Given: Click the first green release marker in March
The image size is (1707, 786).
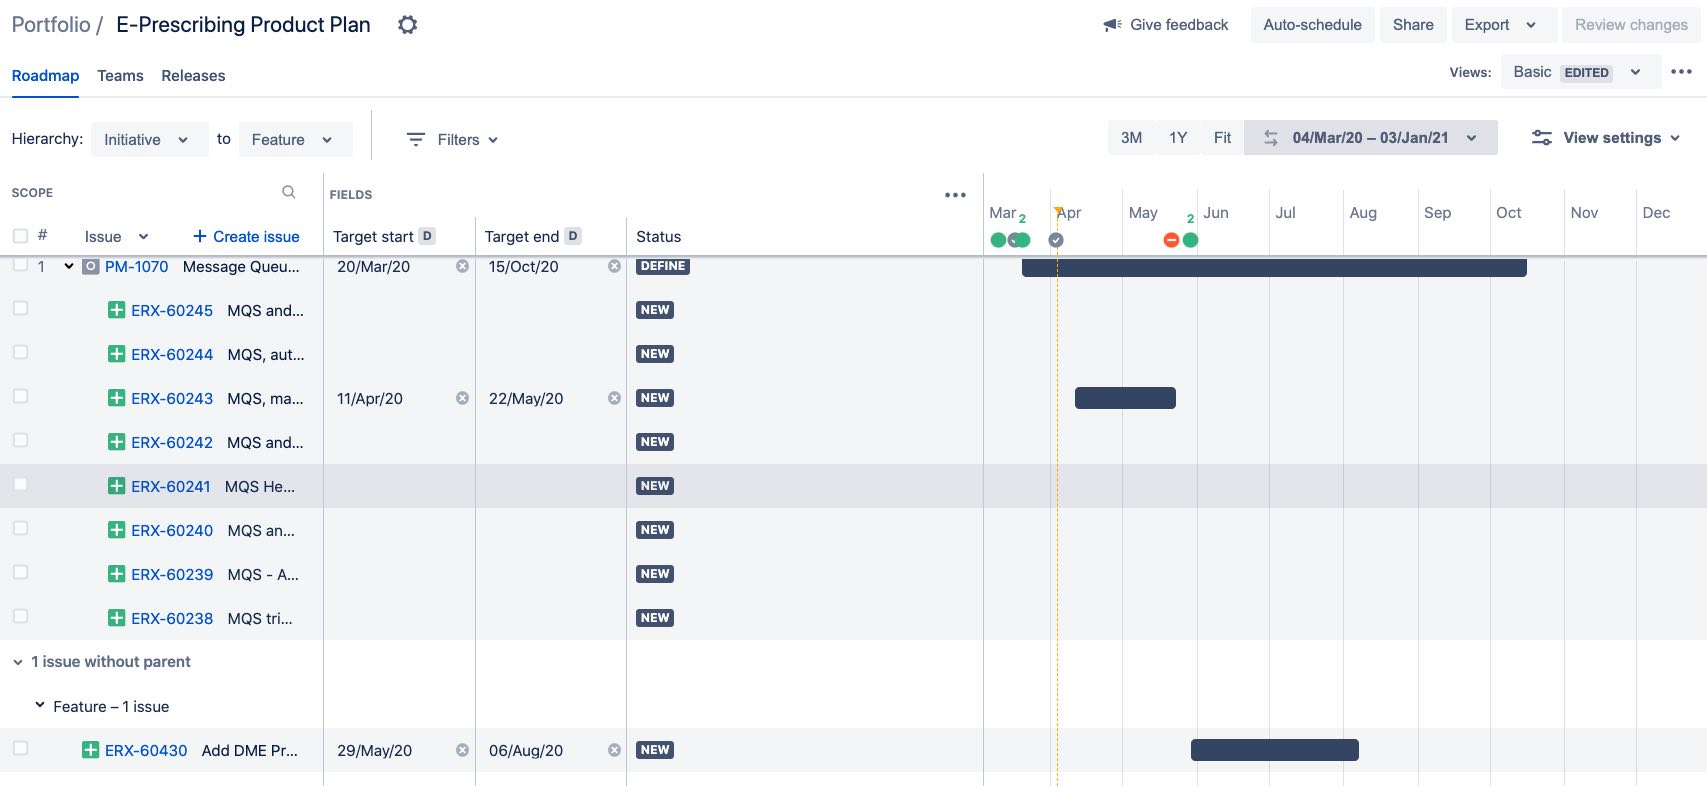Looking at the screenshot, I should point(998,240).
